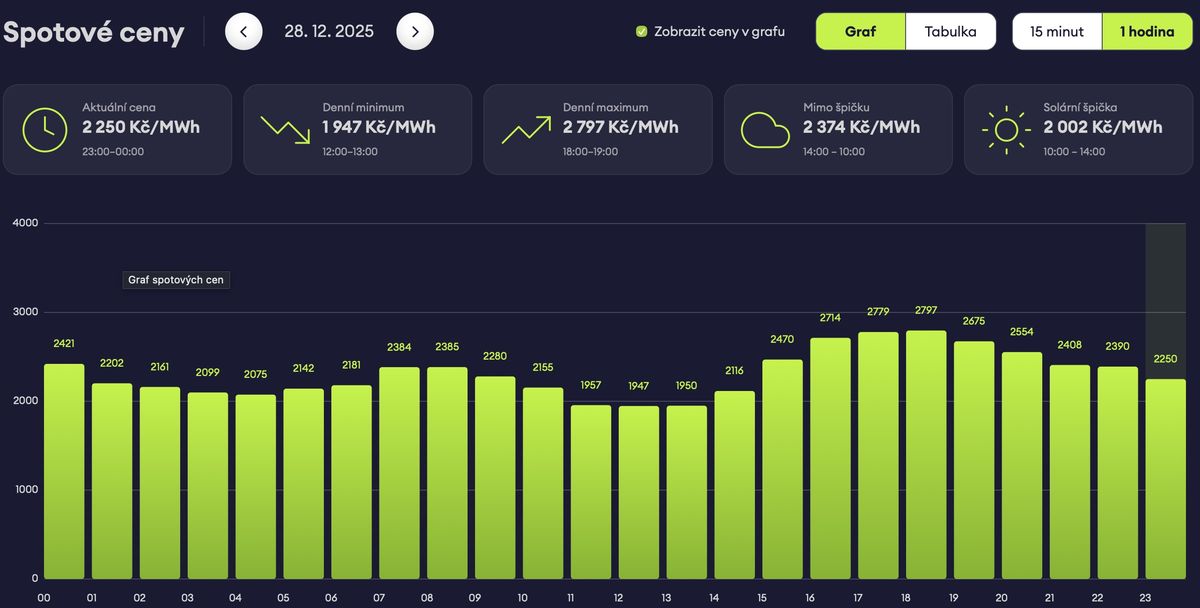This screenshot has width=1200, height=608.
Task: Toggle the Zobrazit ceny v grafu checkbox
Action: click(x=642, y=32)
